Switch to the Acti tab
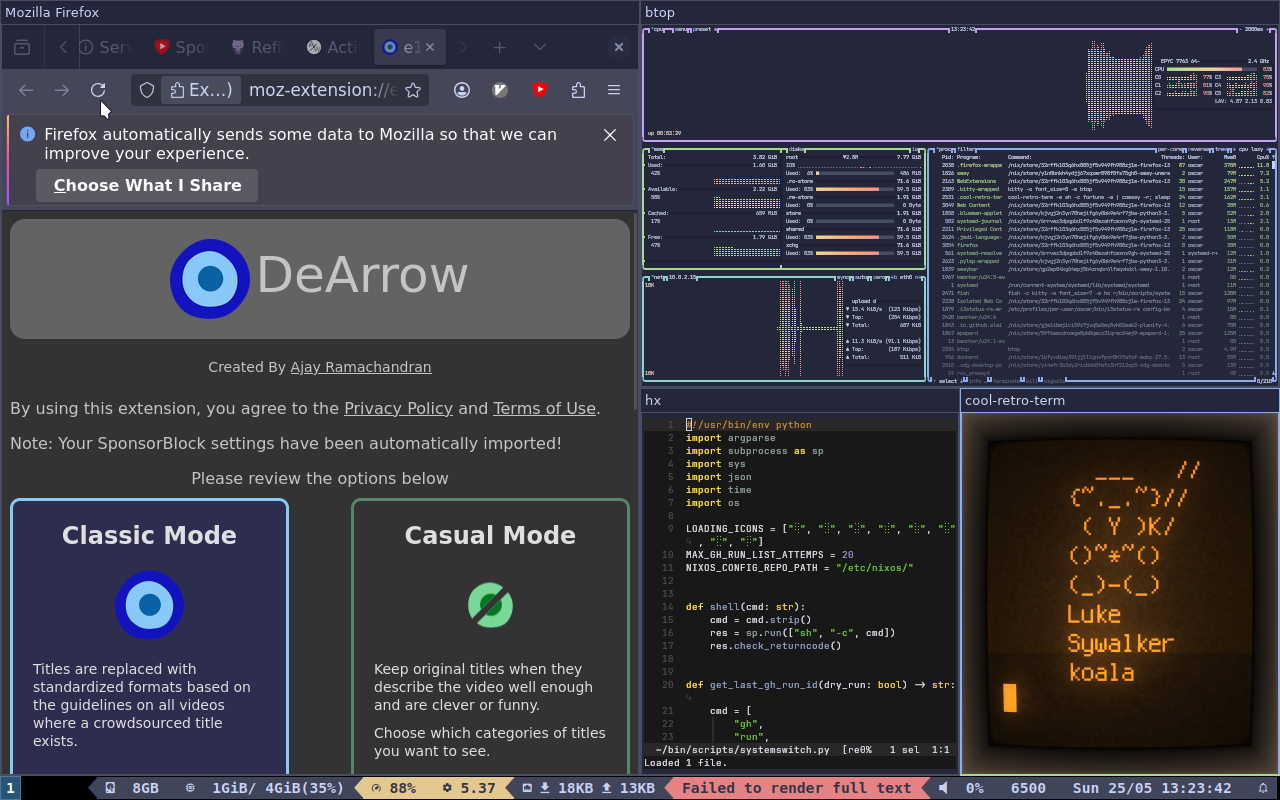The width and height of the screenshot is (1280, 800). 333,47
